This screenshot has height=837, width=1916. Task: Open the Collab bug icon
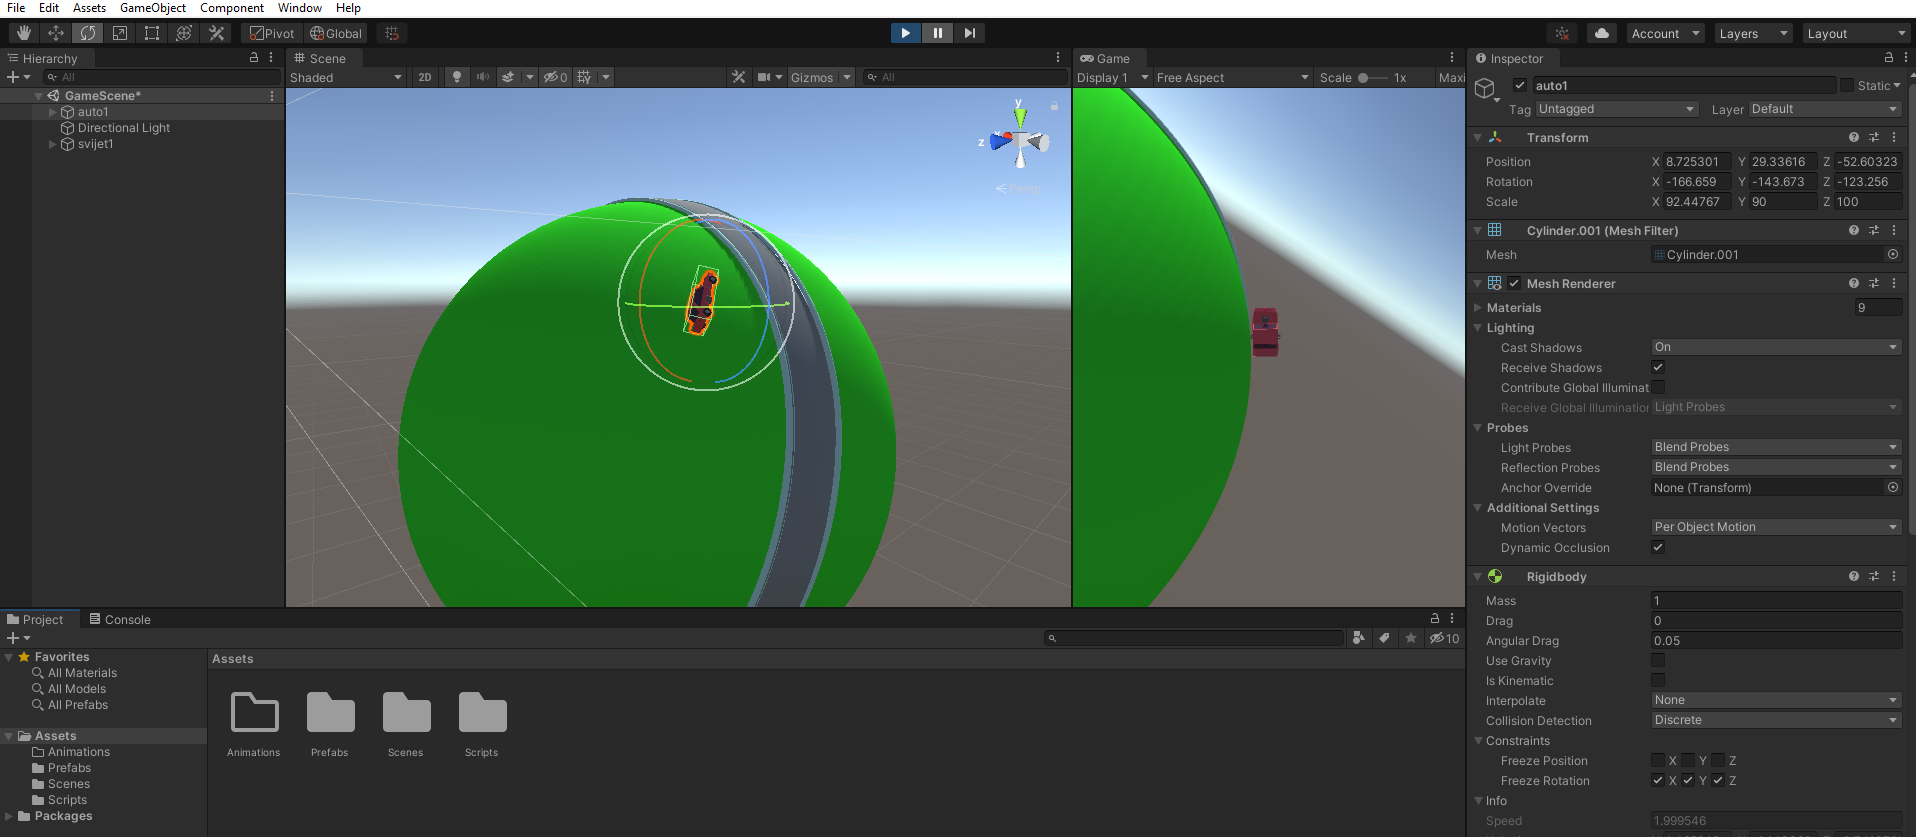pyautogui.click(x=1562, y=33)
